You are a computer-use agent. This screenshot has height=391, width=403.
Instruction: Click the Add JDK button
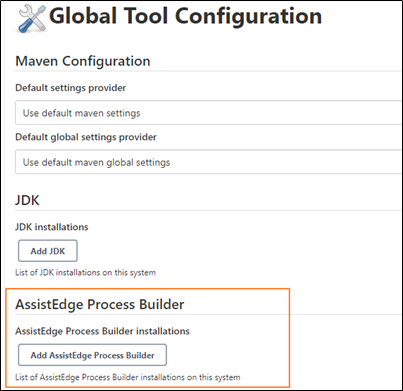(48, 251)
